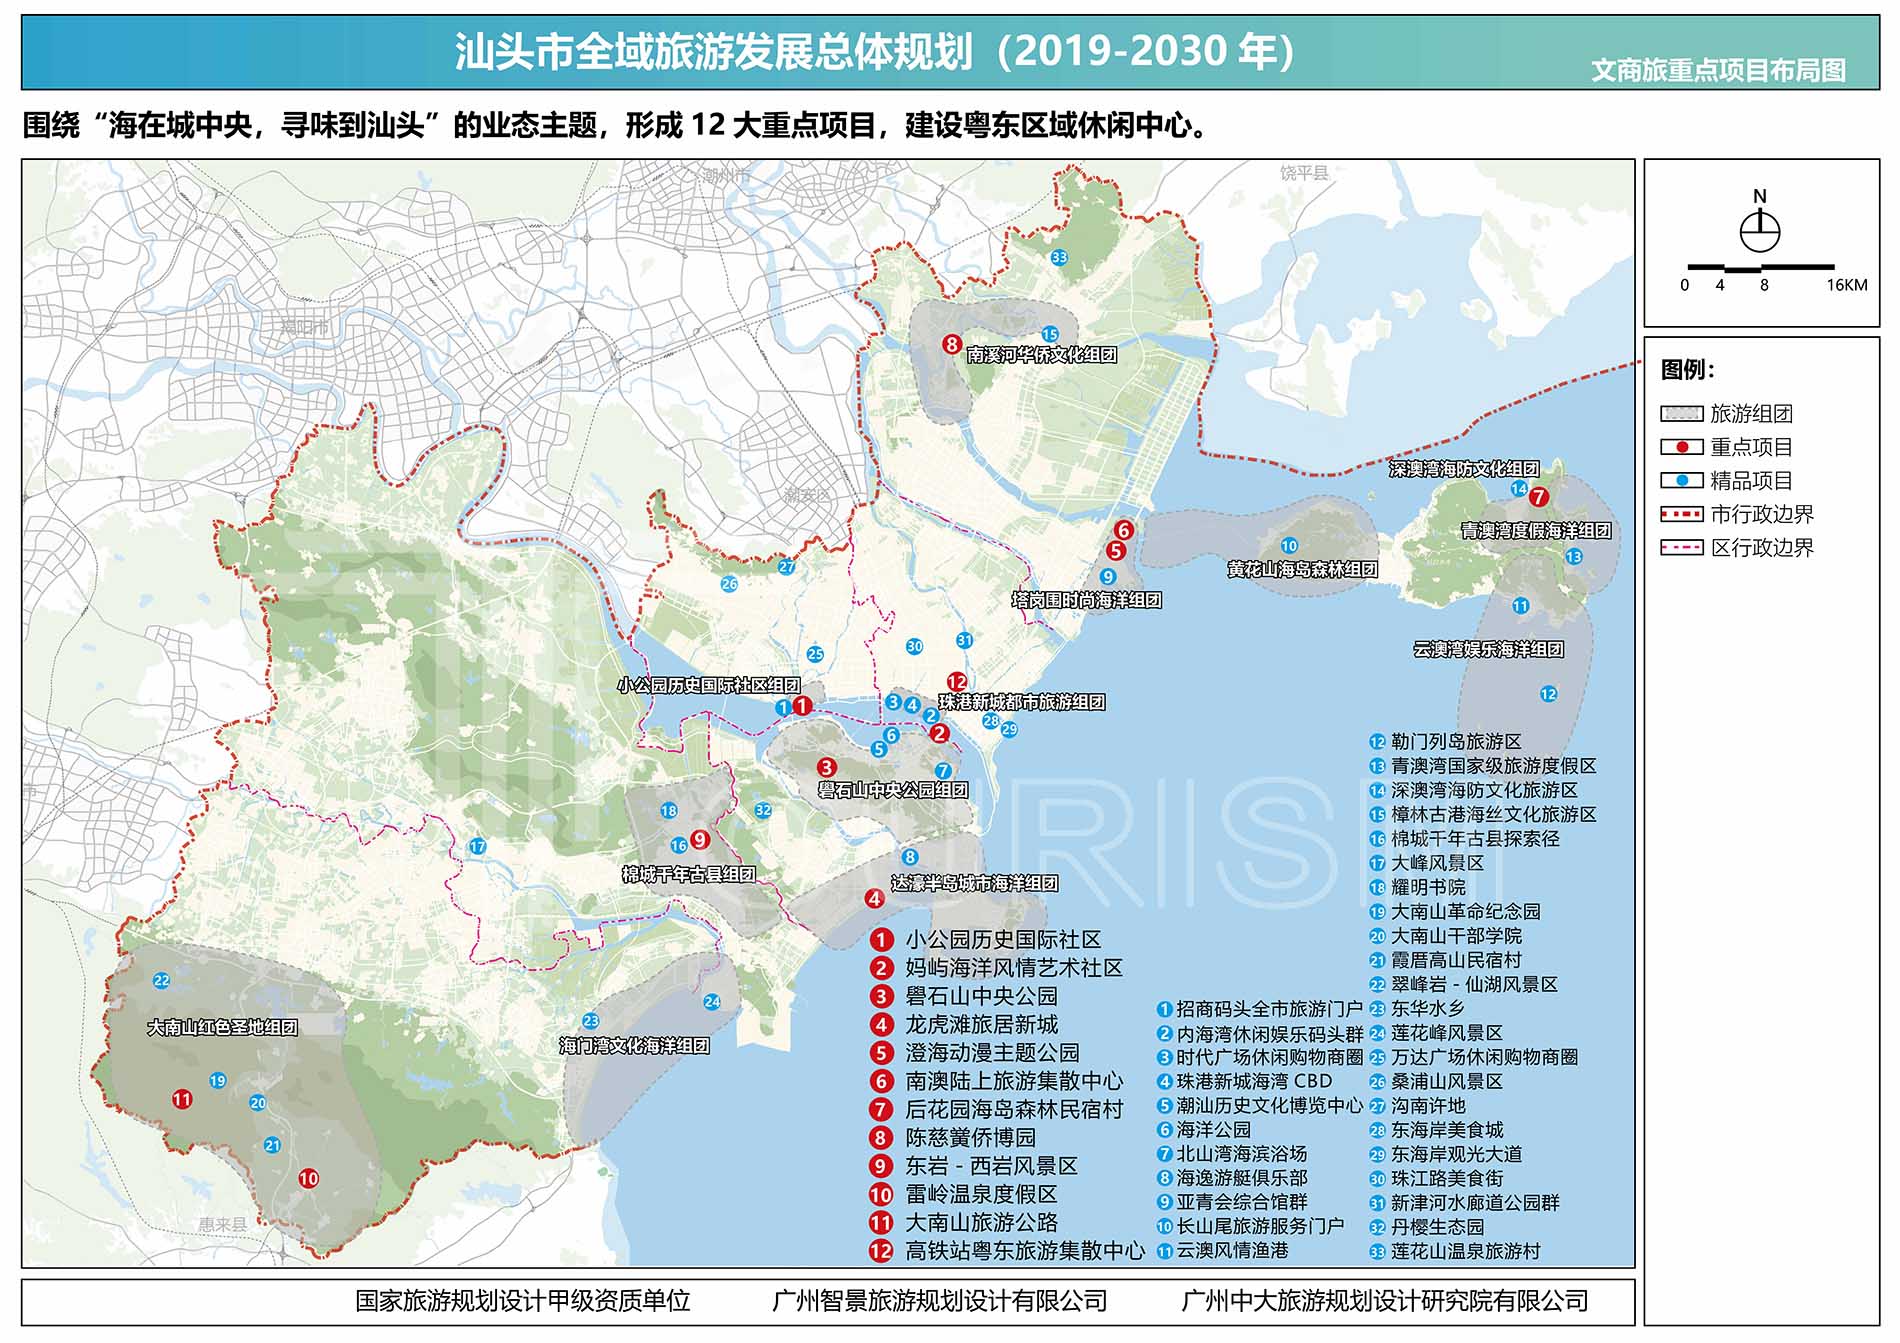Click the 海门湾文化海洋组团 map label

point(634,1046)
